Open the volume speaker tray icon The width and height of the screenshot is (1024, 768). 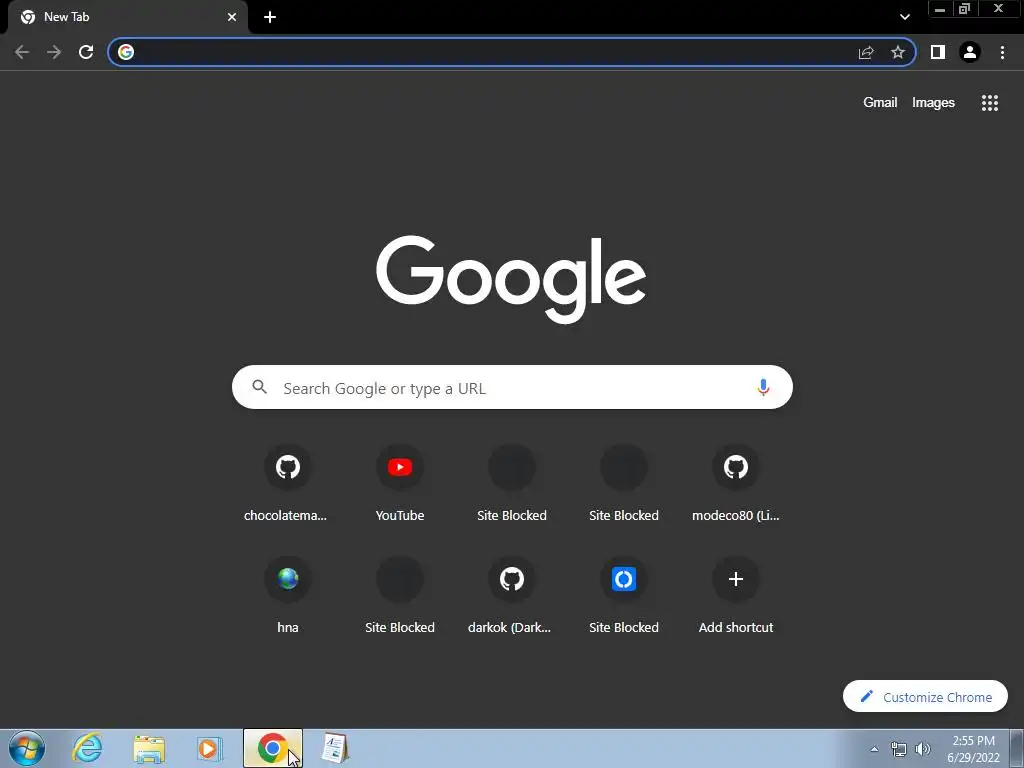point(922,749)
